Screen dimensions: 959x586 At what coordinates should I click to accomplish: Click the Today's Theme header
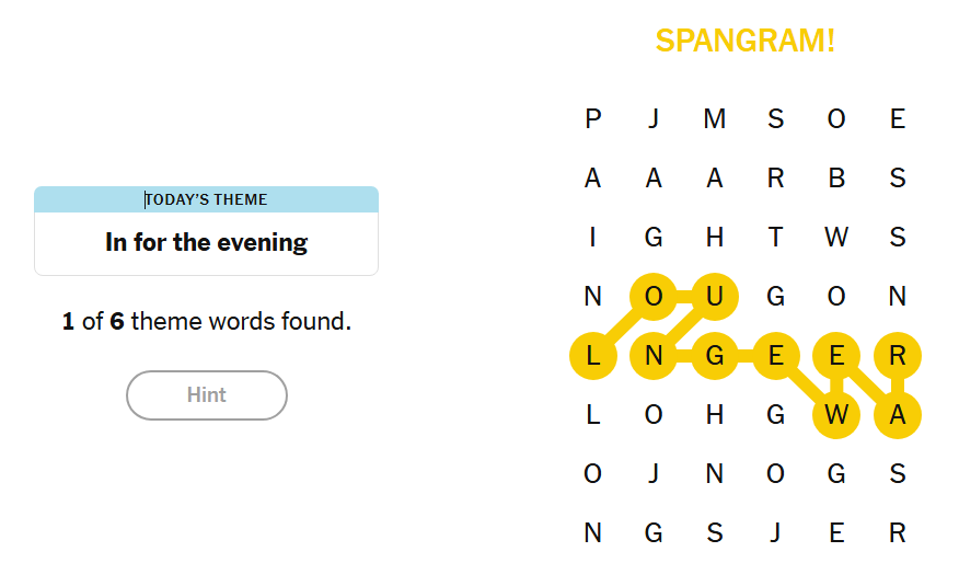point(206,199)
